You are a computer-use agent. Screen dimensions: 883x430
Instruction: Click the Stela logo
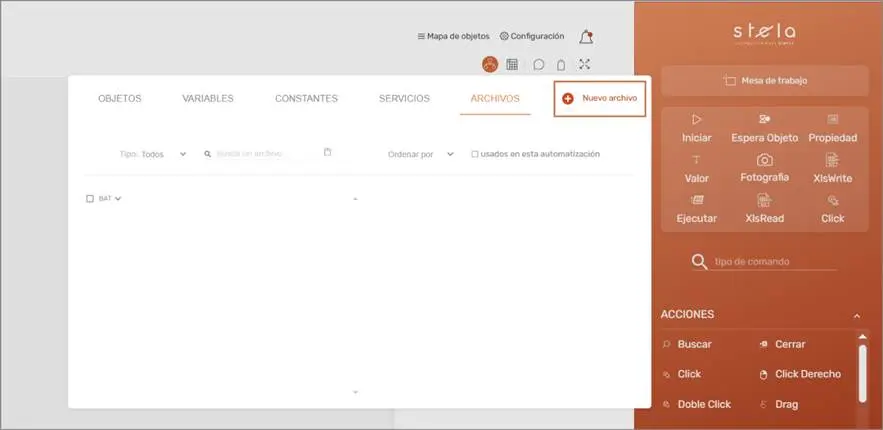pyautogui.click(x=764, y=33)
